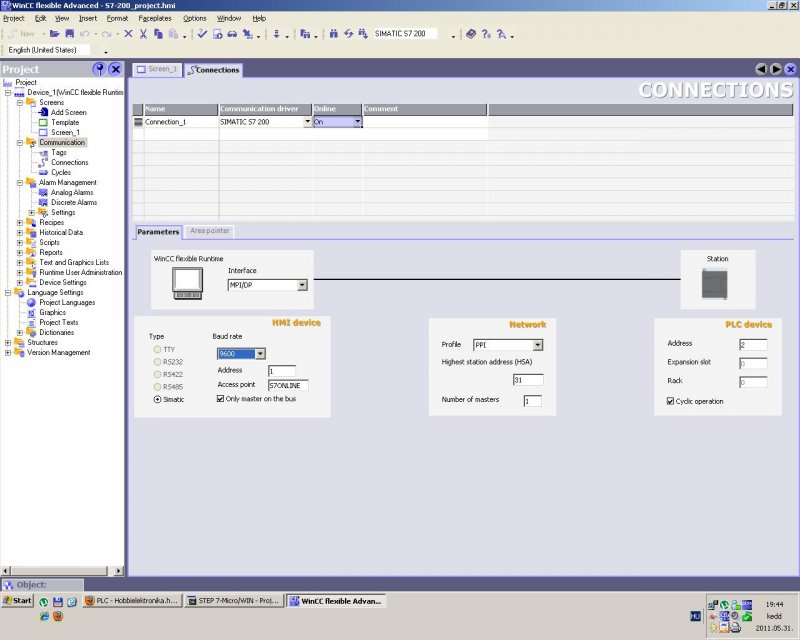Select the Simatic type radio button
Viewport: 800px width, 640px height.
click(157, 400)
